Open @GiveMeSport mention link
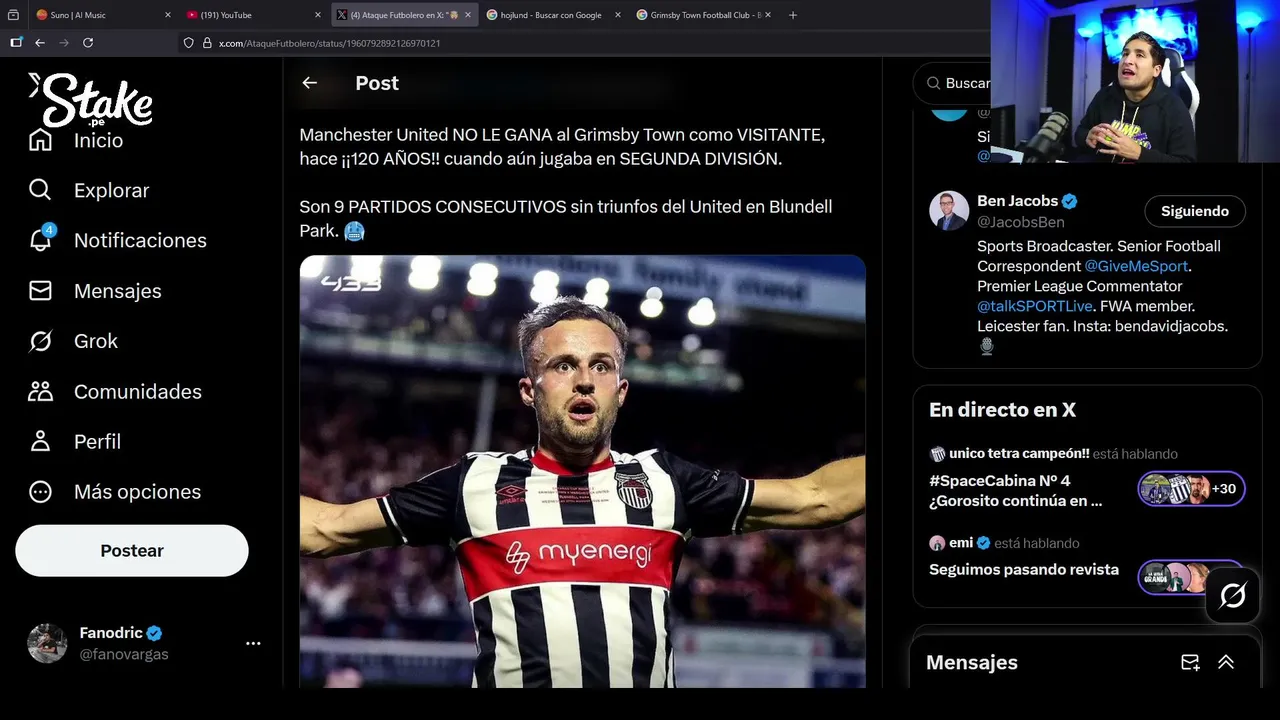The image size is (1280, 720). [x=1136, y=266]
